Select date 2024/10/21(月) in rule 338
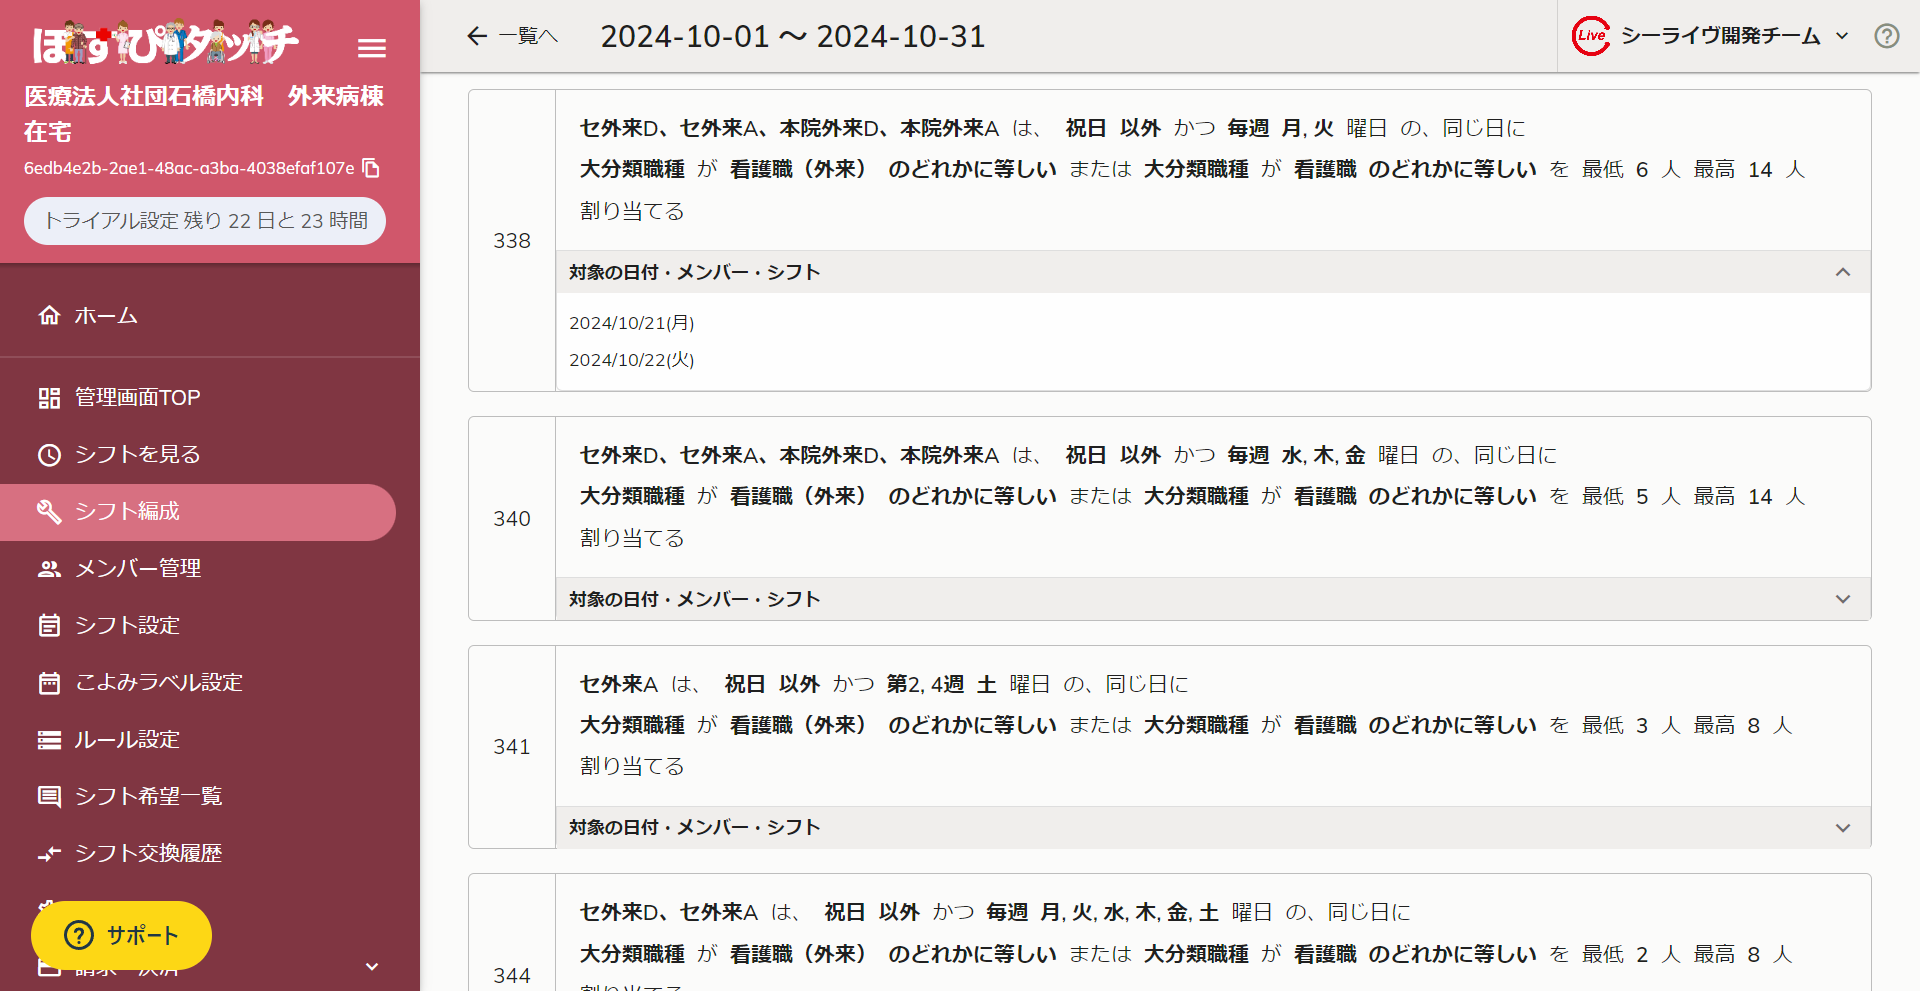This screenshot has height=991, width=1920. click(x=632, y=323)
